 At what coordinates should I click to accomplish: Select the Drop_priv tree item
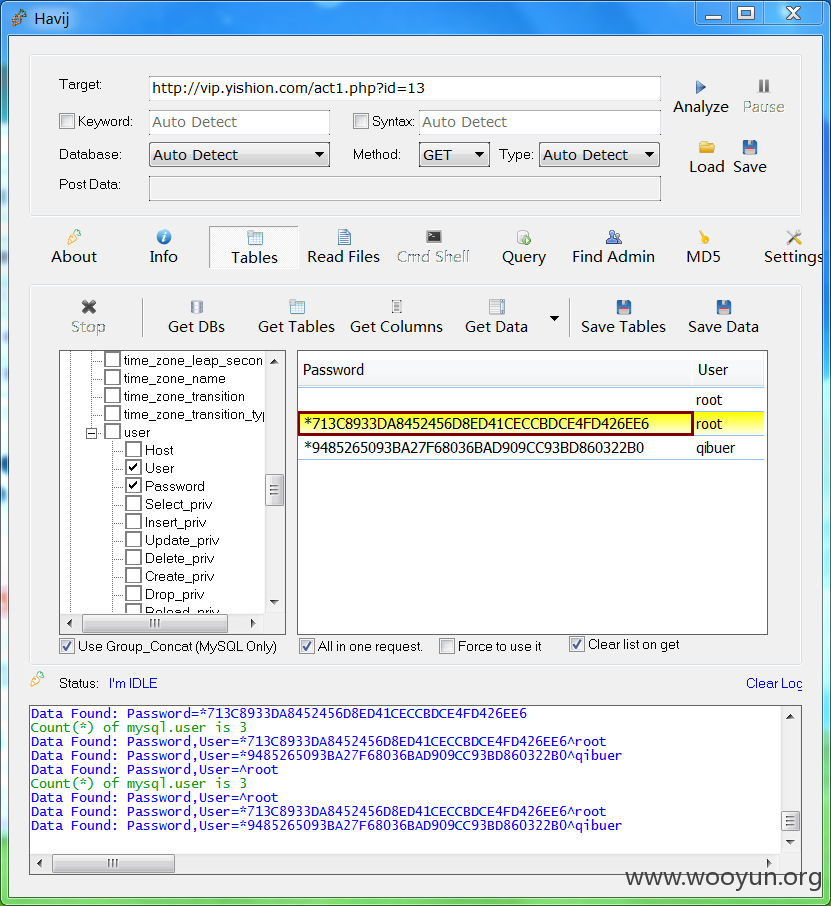175,594
